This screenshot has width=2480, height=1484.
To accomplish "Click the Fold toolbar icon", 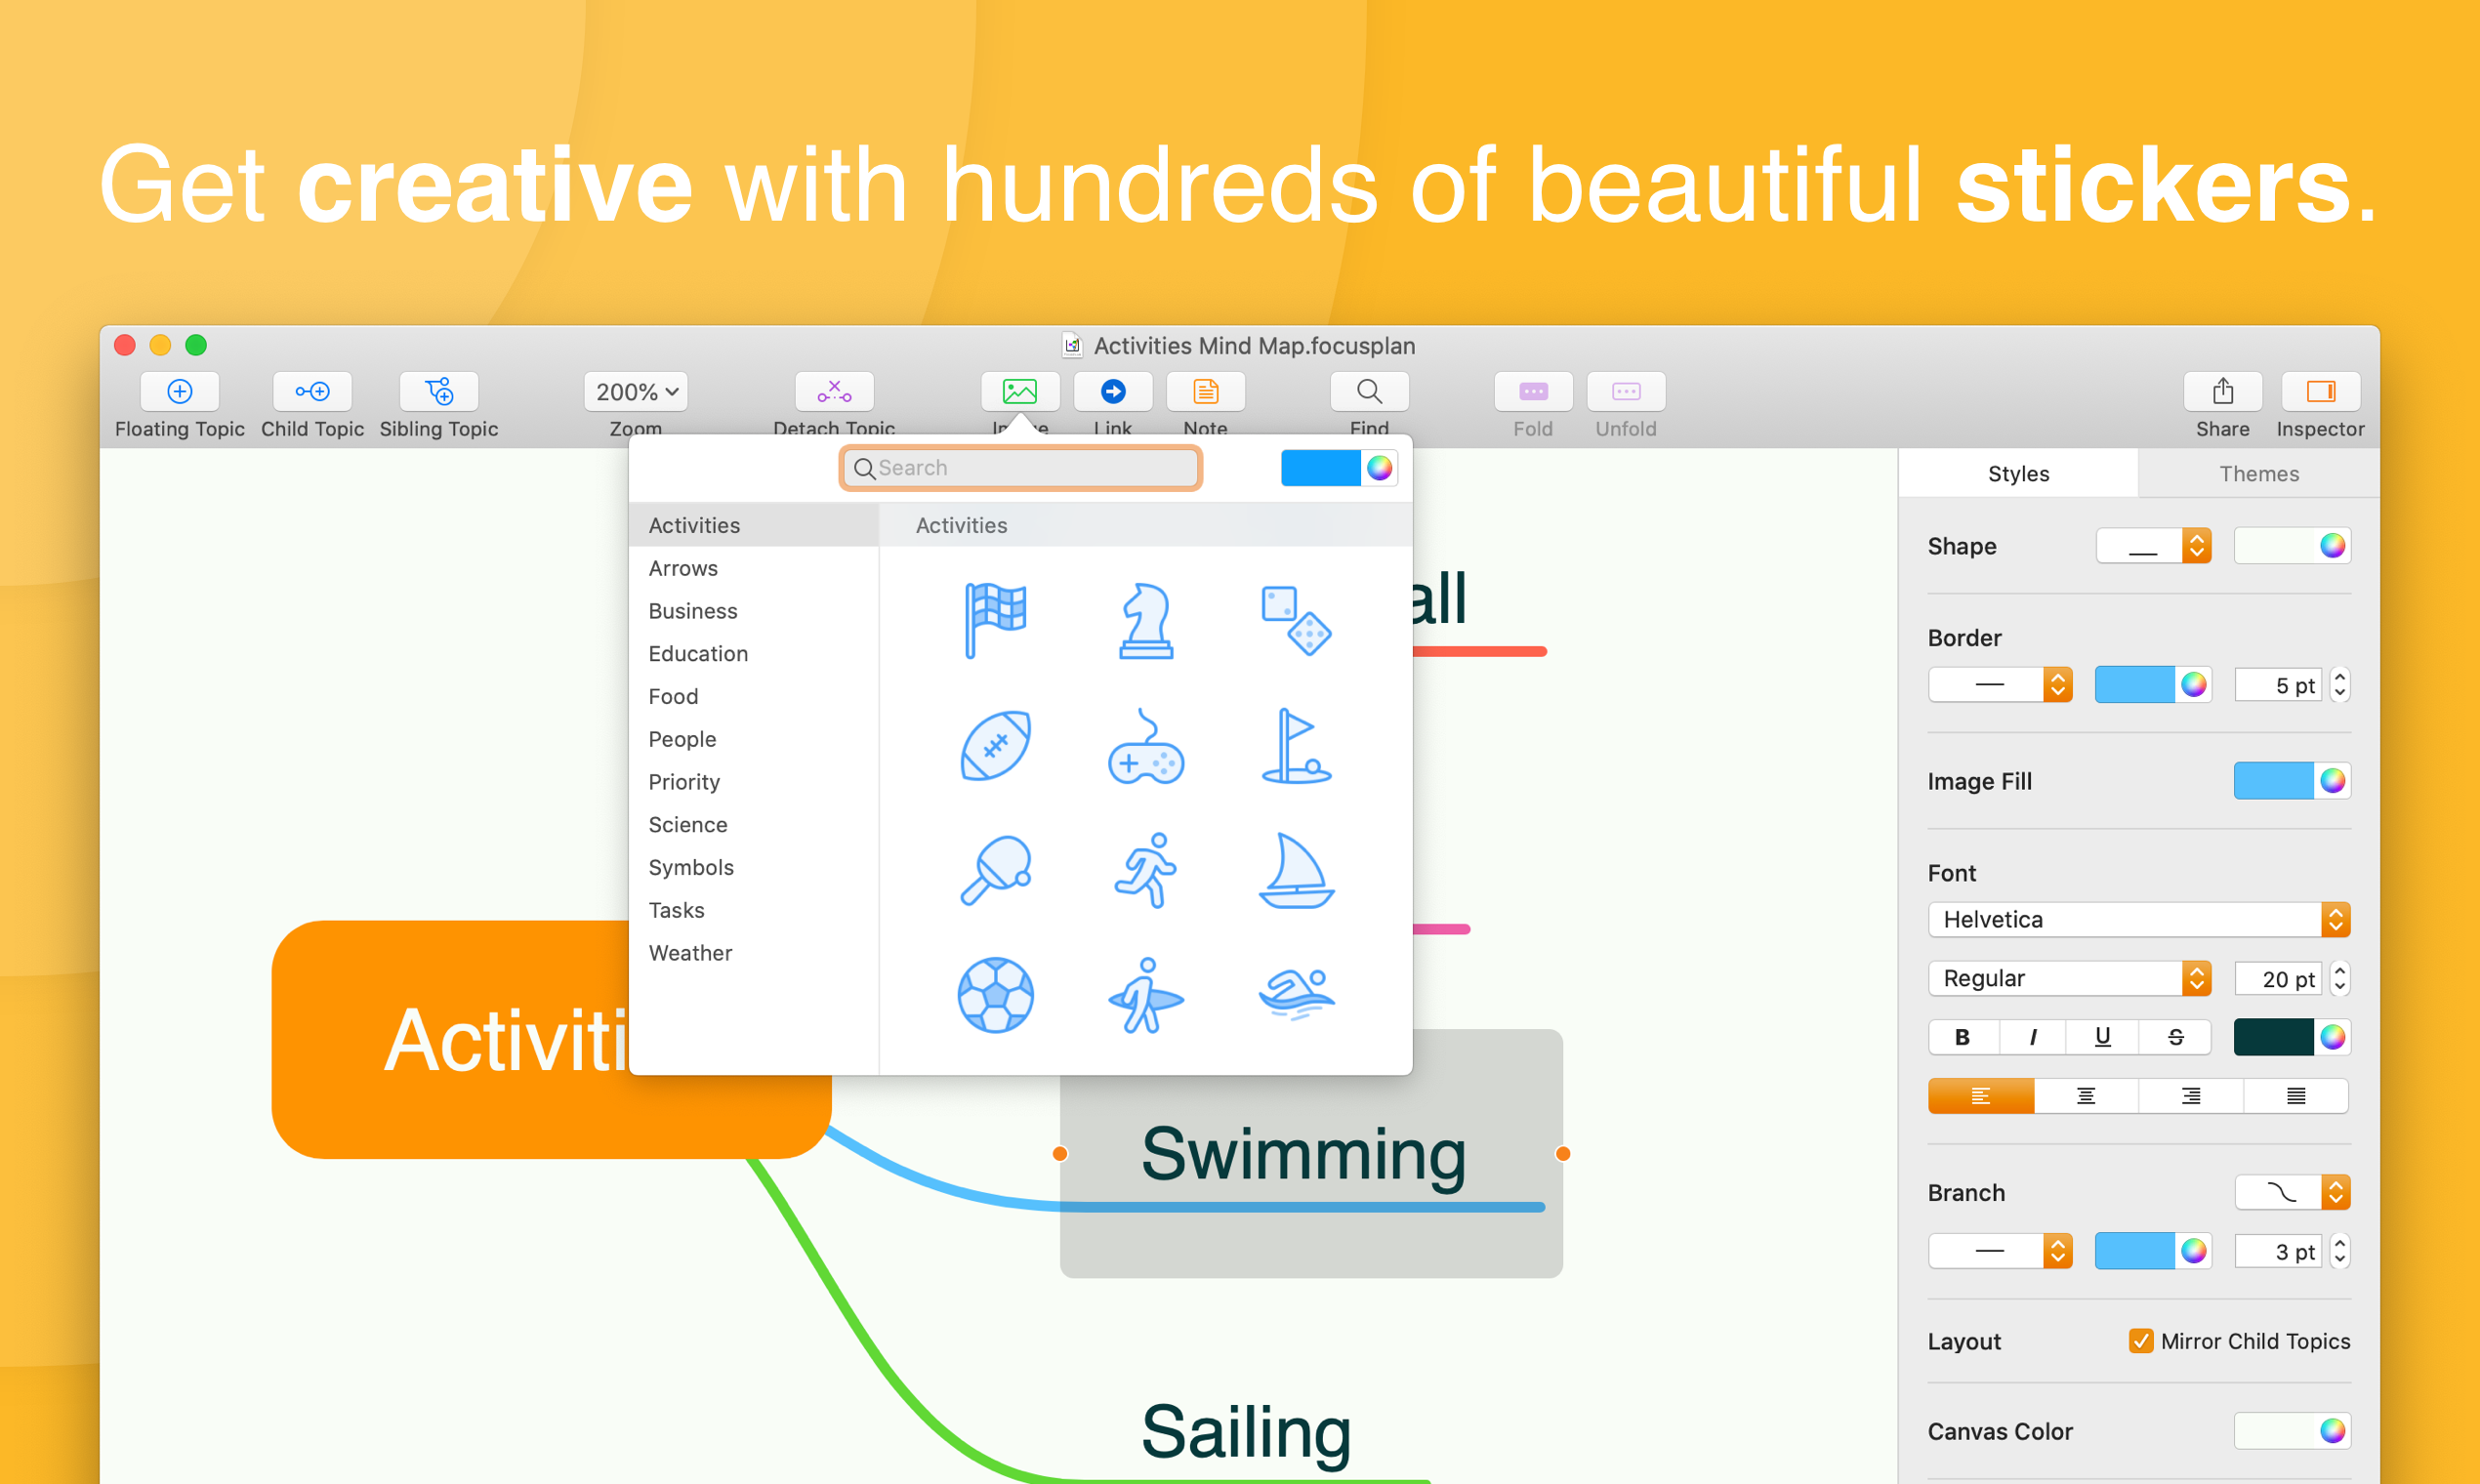I will tap(1533, 391).
